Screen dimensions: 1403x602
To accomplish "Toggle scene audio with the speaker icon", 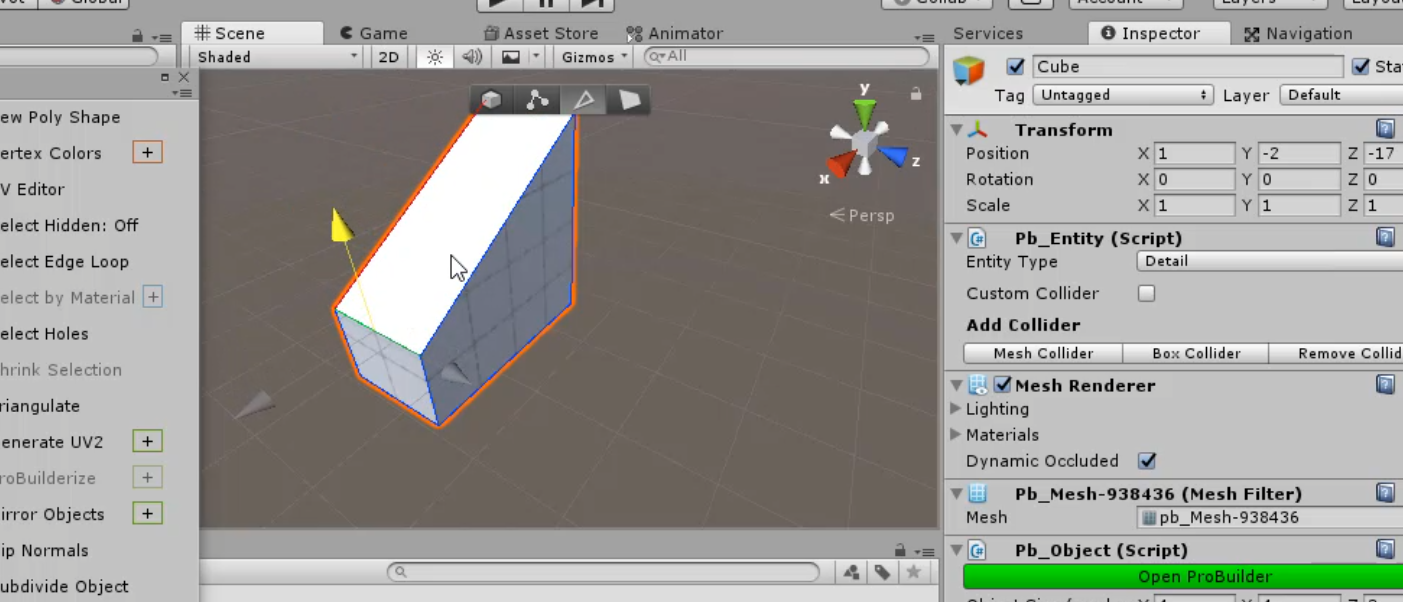I will pos(471,57).
